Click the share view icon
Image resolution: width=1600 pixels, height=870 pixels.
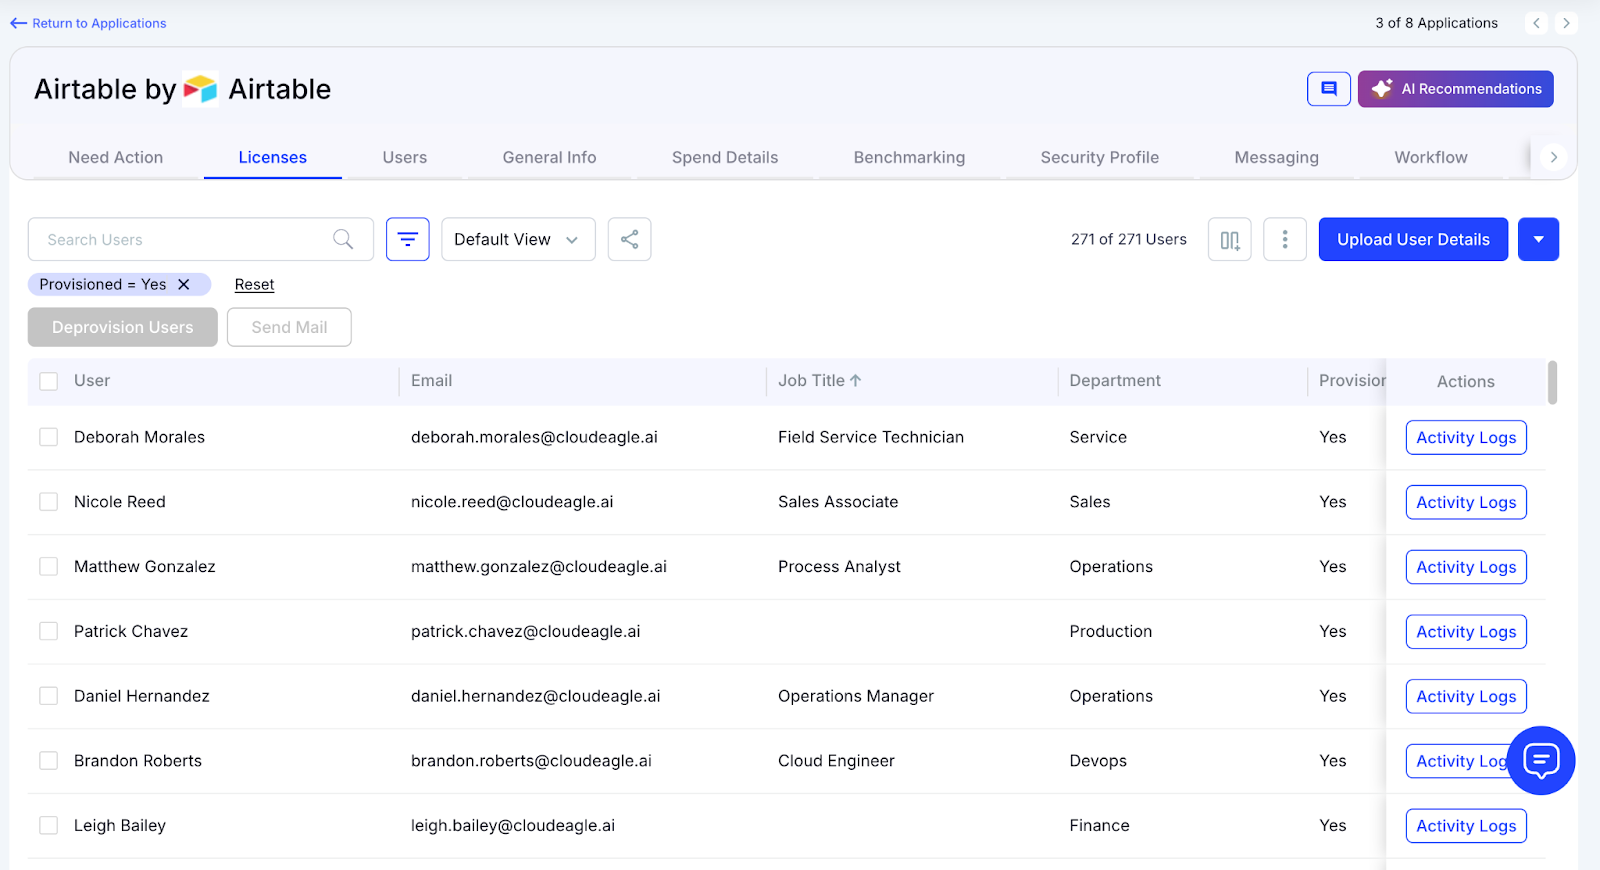[629, 239]
